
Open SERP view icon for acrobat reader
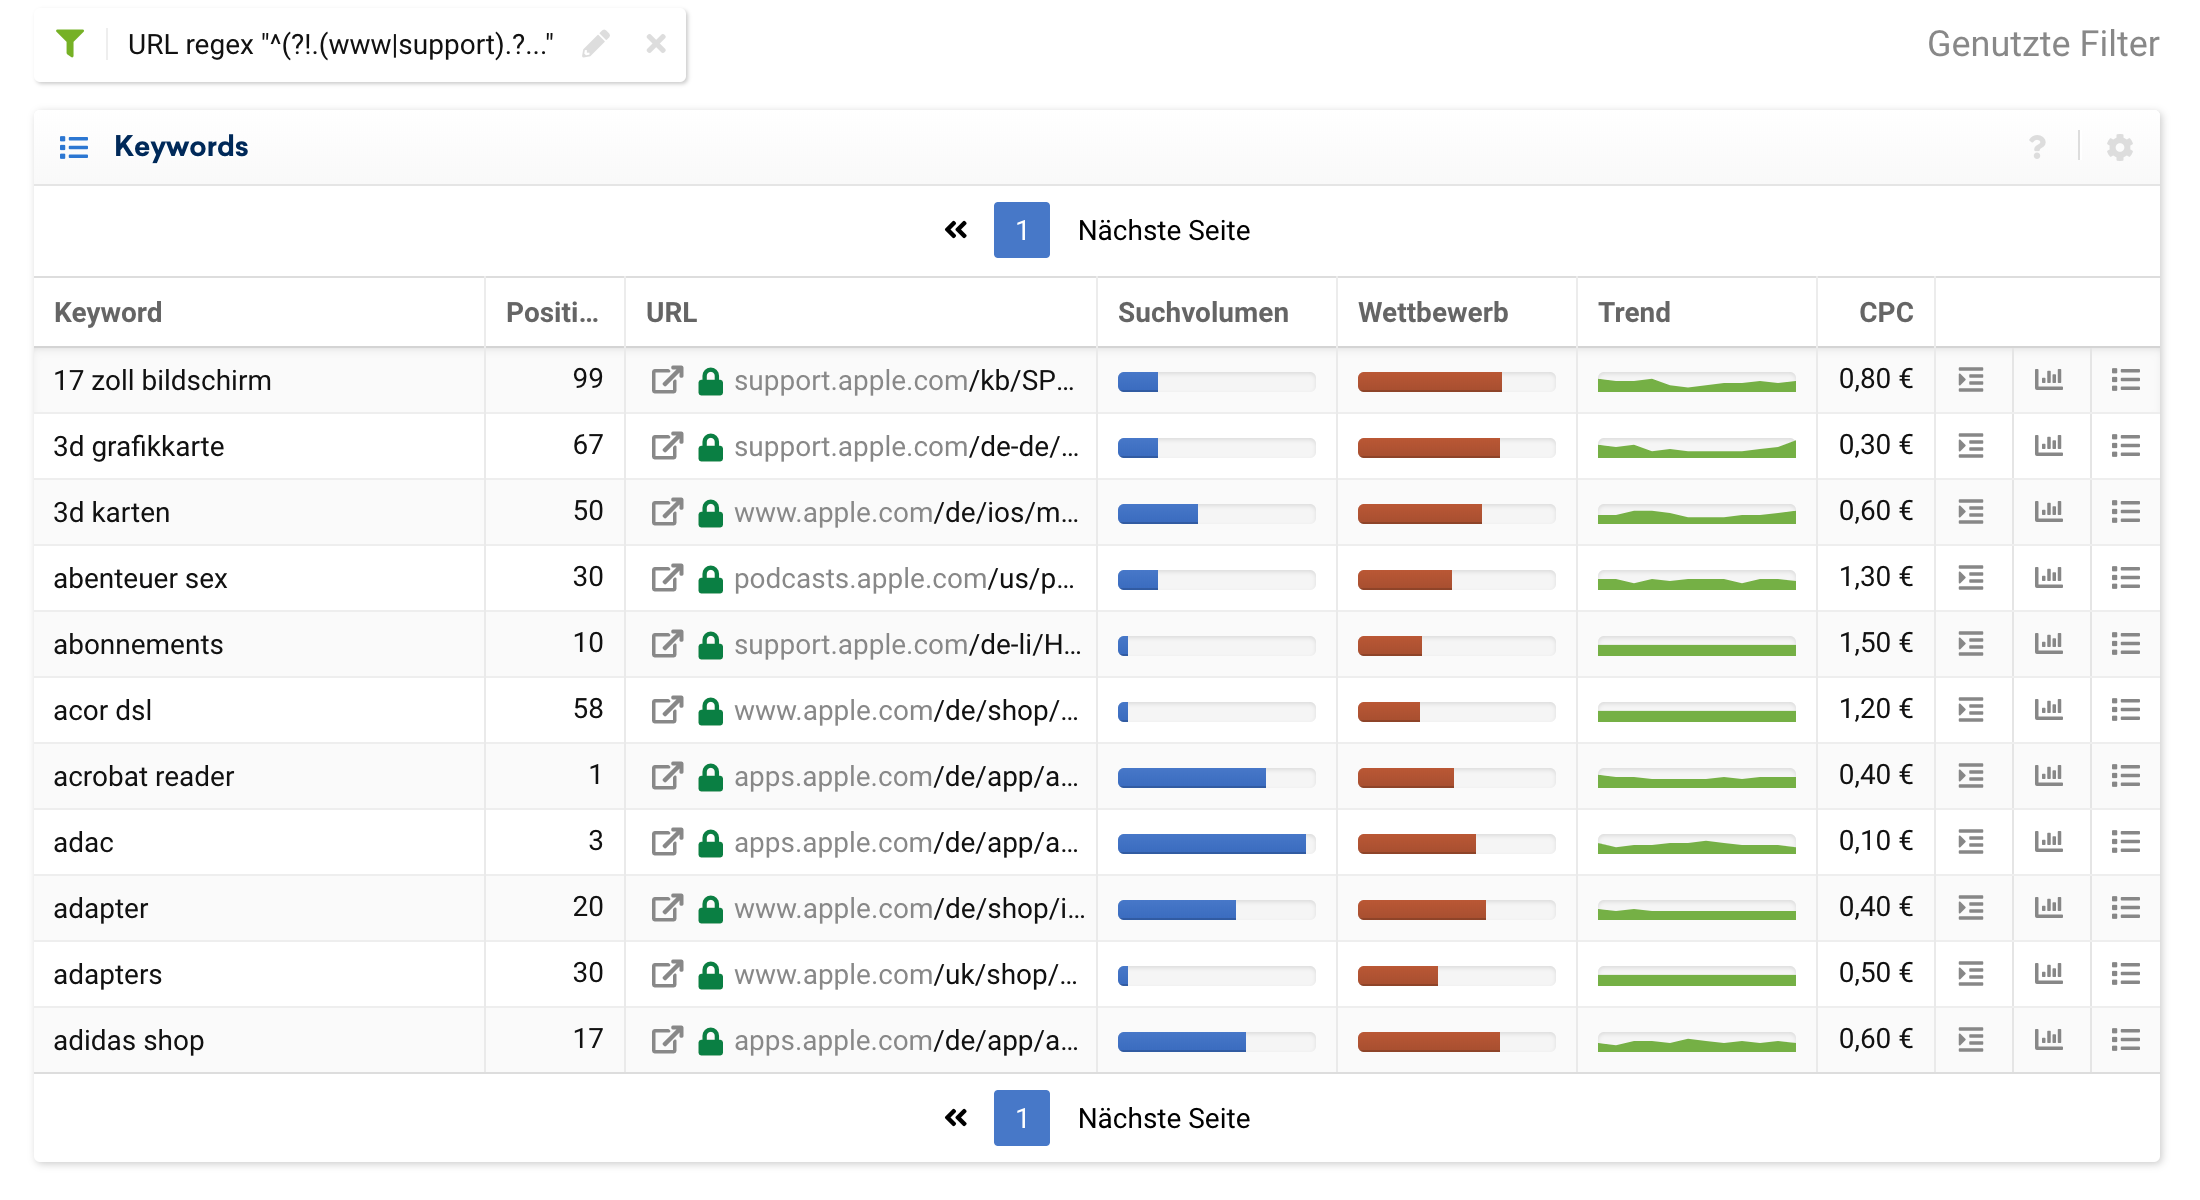[x=1971, y=776]
